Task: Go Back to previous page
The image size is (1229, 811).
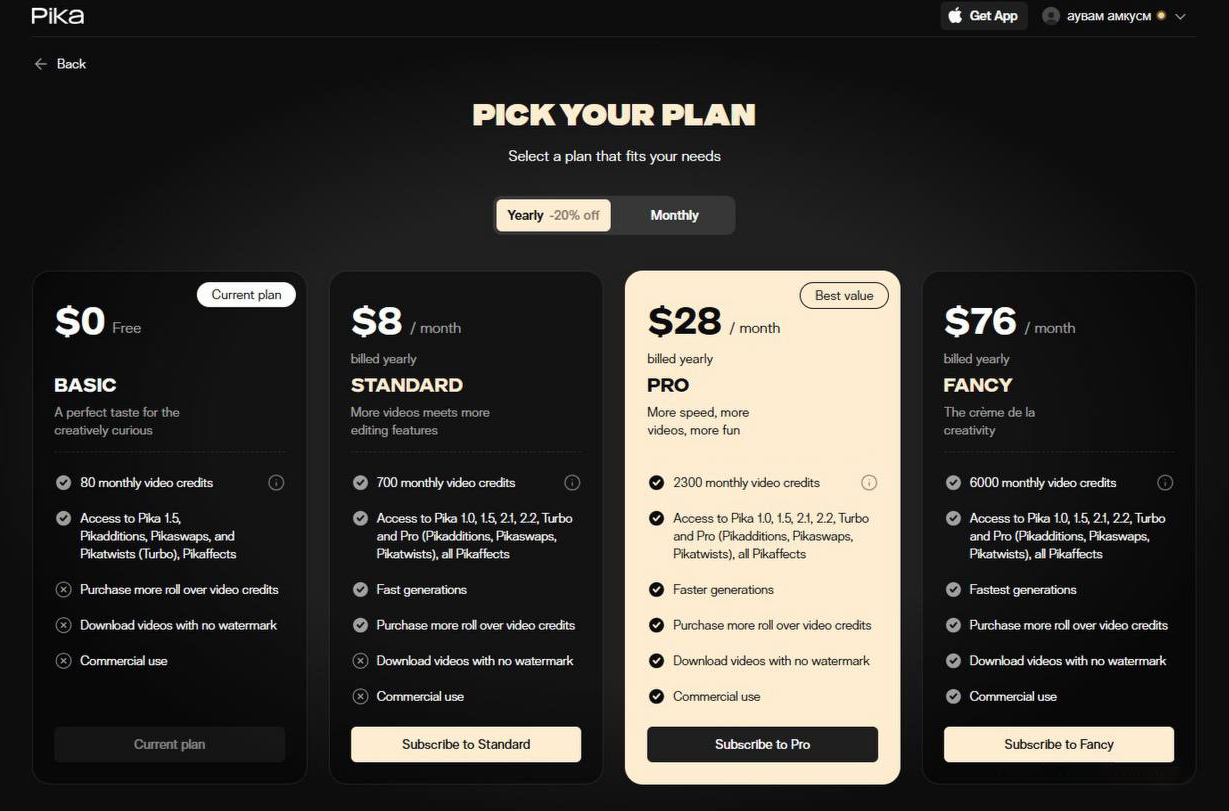Action: coord(70,64)
